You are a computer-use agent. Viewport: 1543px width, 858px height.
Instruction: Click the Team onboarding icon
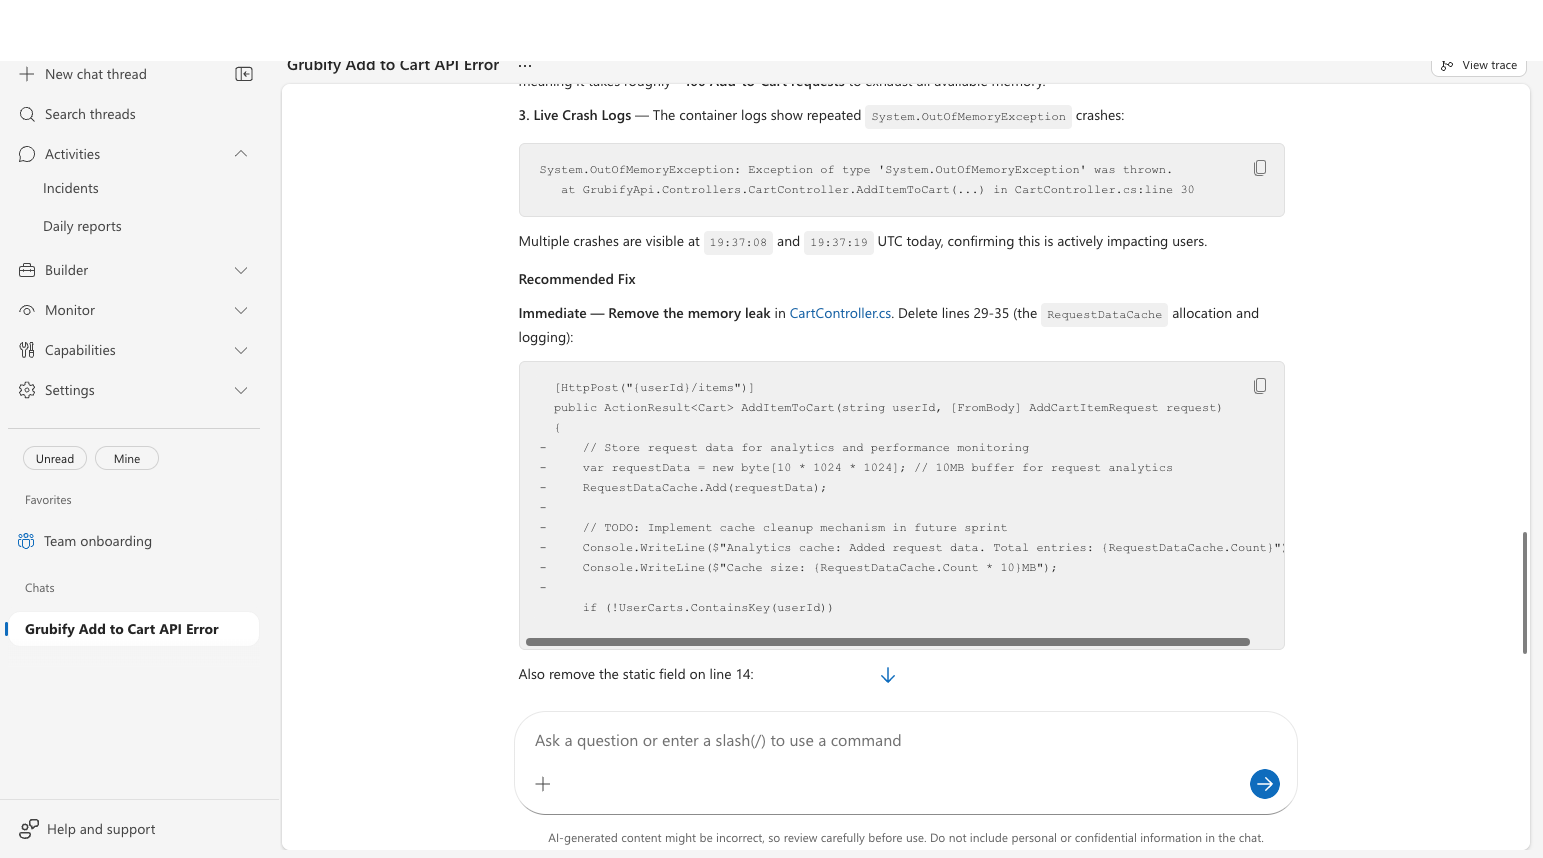point(26,541)
